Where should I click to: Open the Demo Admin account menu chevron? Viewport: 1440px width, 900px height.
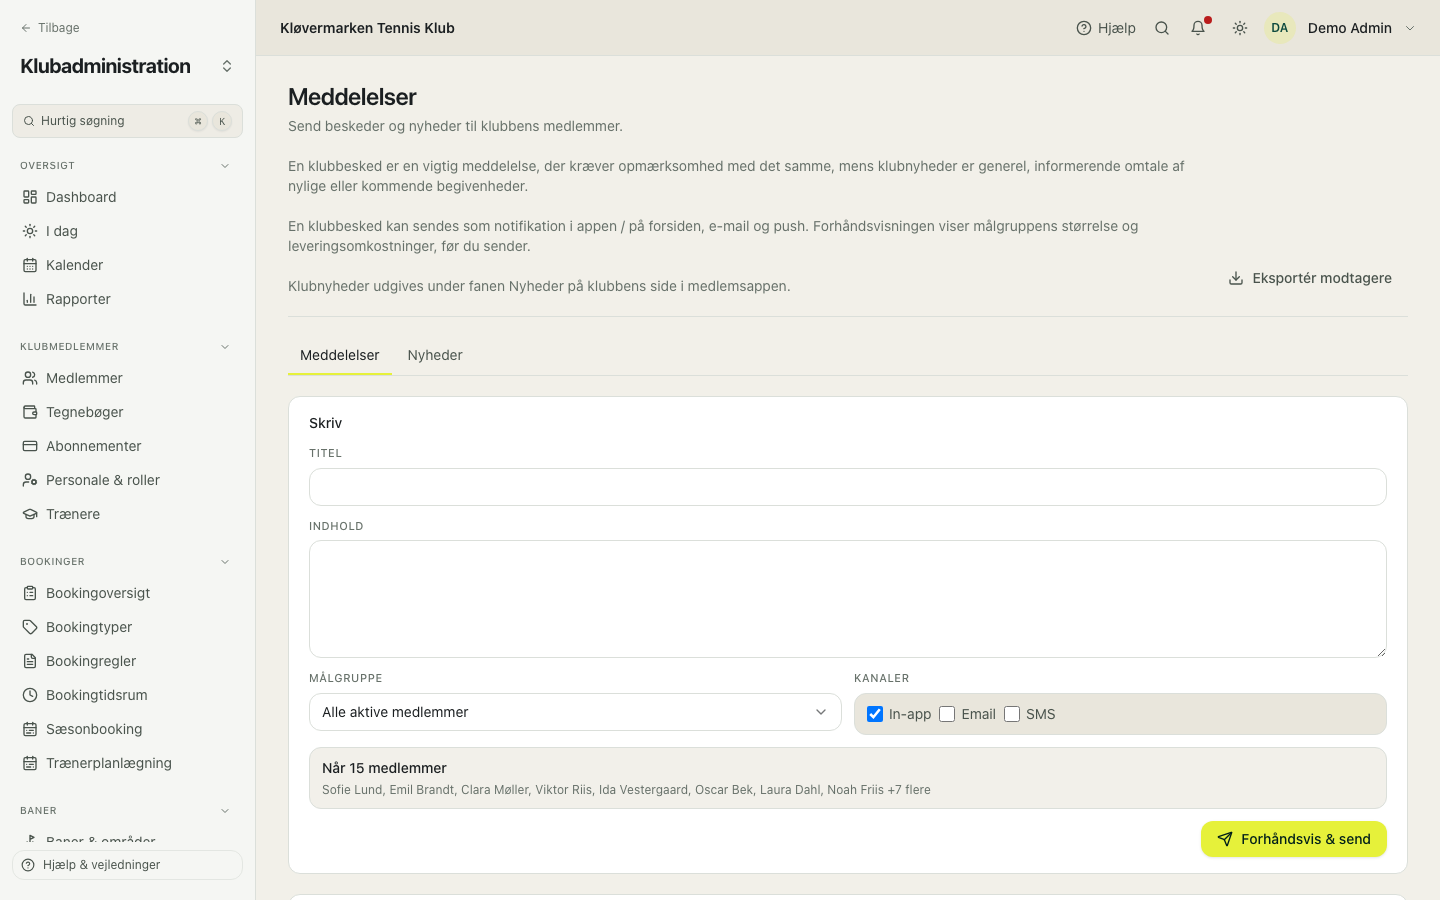(x=1410, y=28)
